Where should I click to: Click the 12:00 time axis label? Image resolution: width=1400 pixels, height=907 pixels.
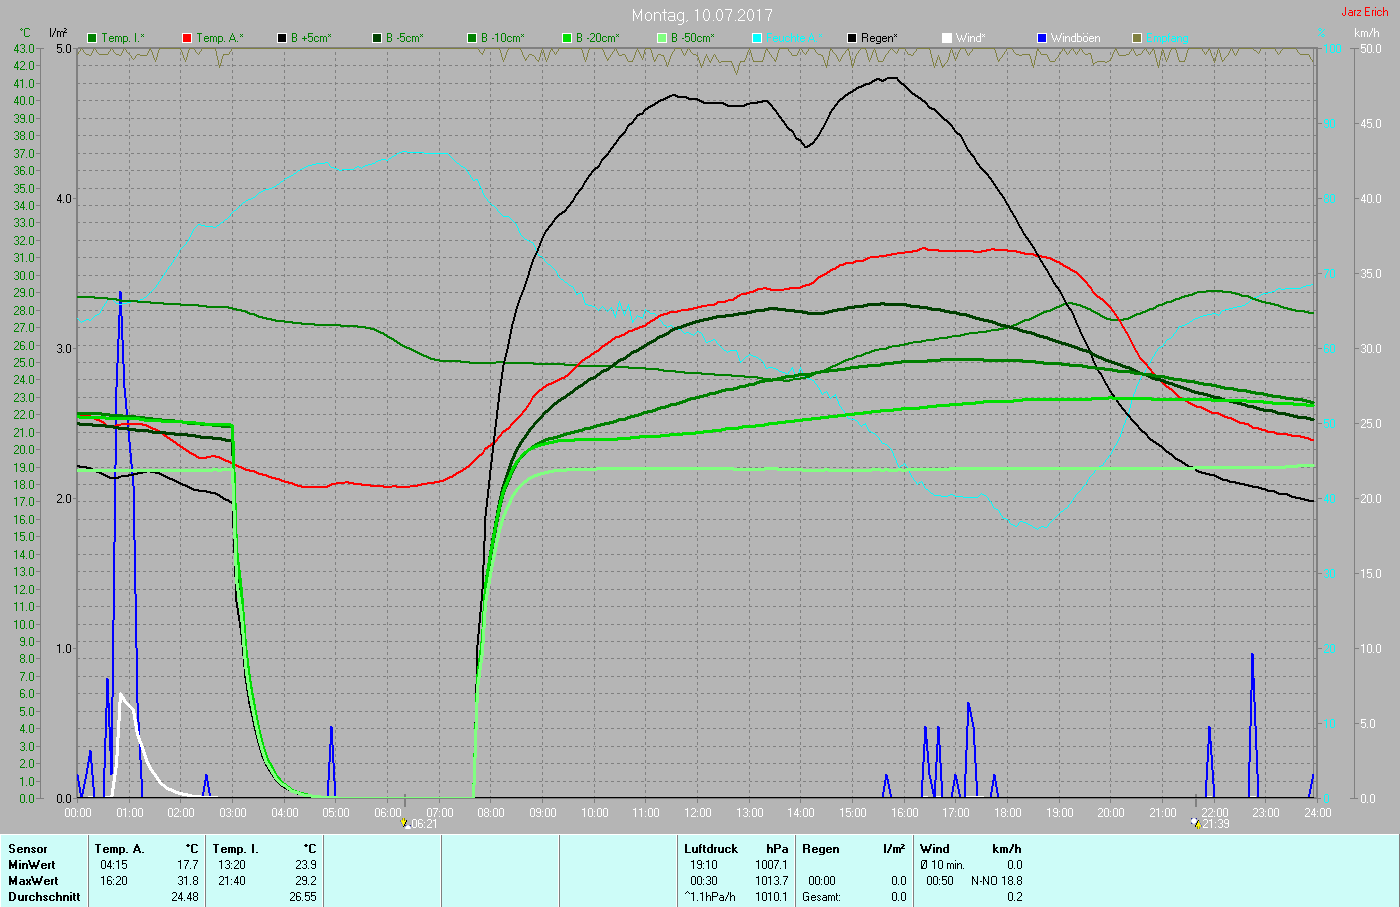[698, 813]
